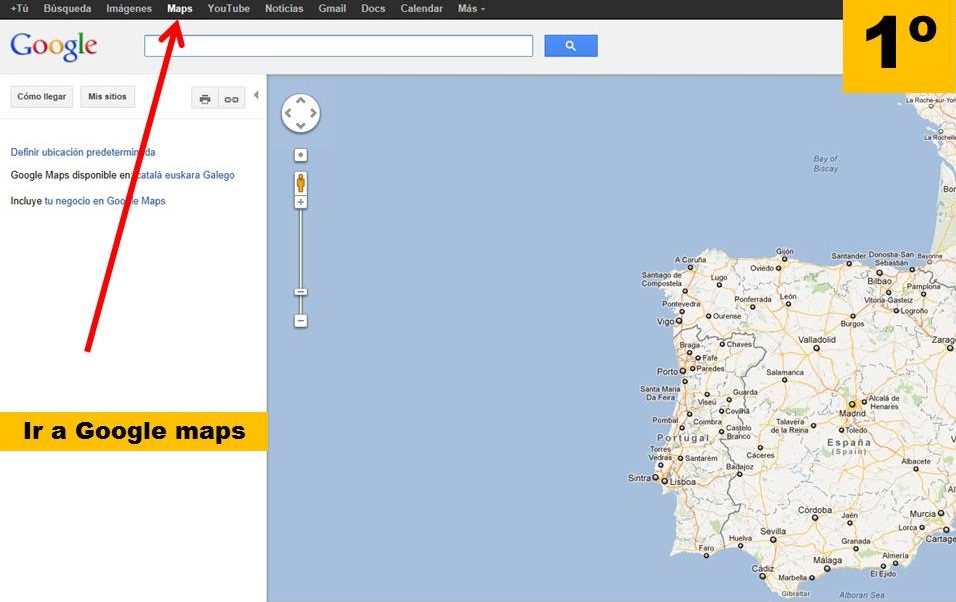This screenshot has height=602, width=956.
Task: Collapse the left side panel arrow
Action: click(x=255, y=96)
